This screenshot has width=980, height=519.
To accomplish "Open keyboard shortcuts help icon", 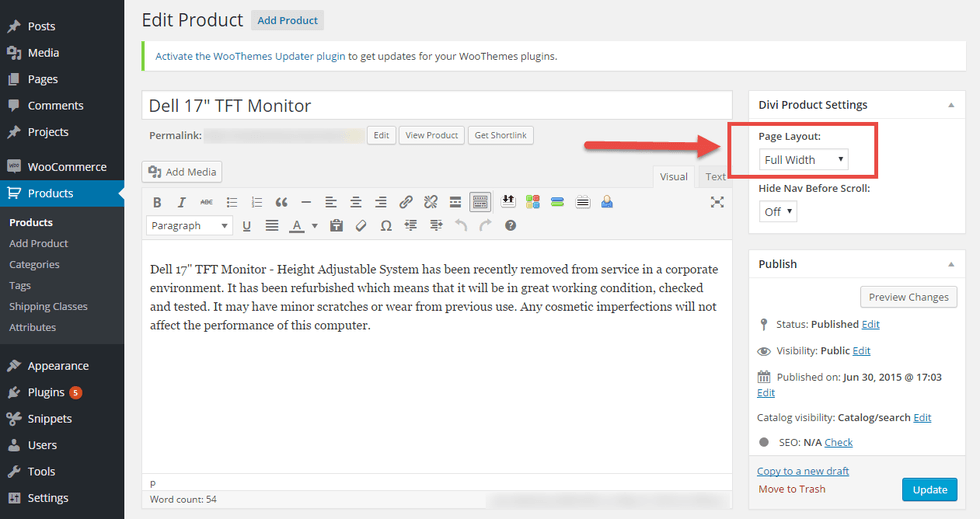I will tap(511, 226).
